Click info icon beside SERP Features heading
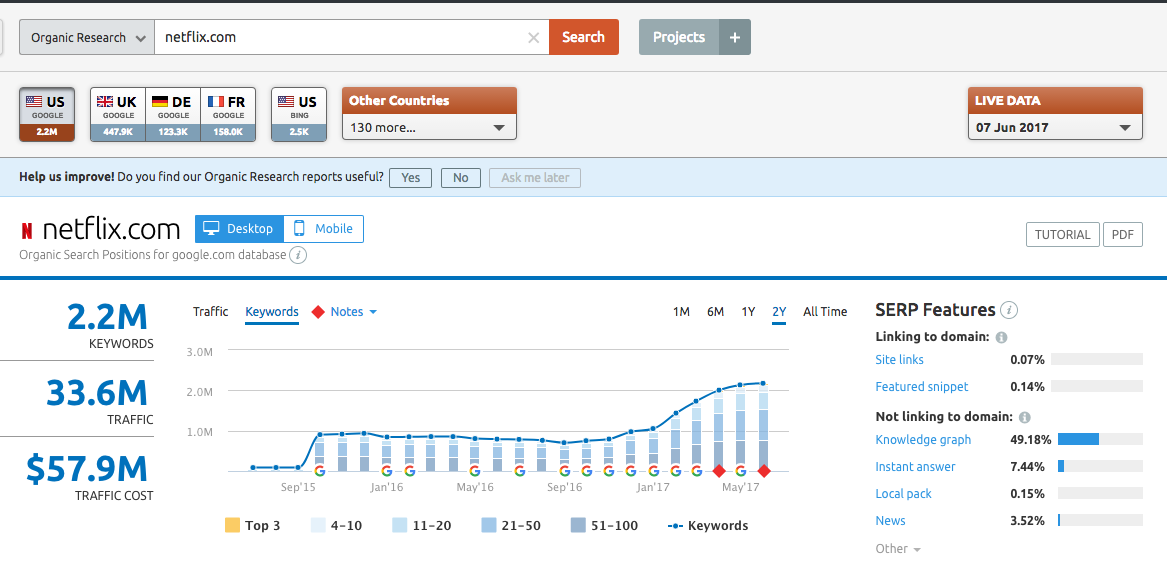Screen dimensions: 1167x567 (1010, 310)
